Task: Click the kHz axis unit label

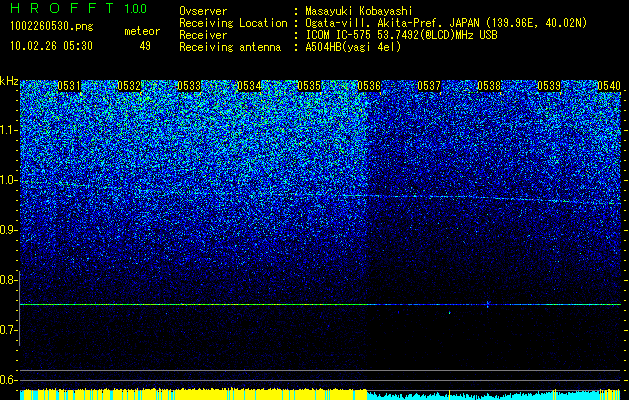Action: coord(9,81)
